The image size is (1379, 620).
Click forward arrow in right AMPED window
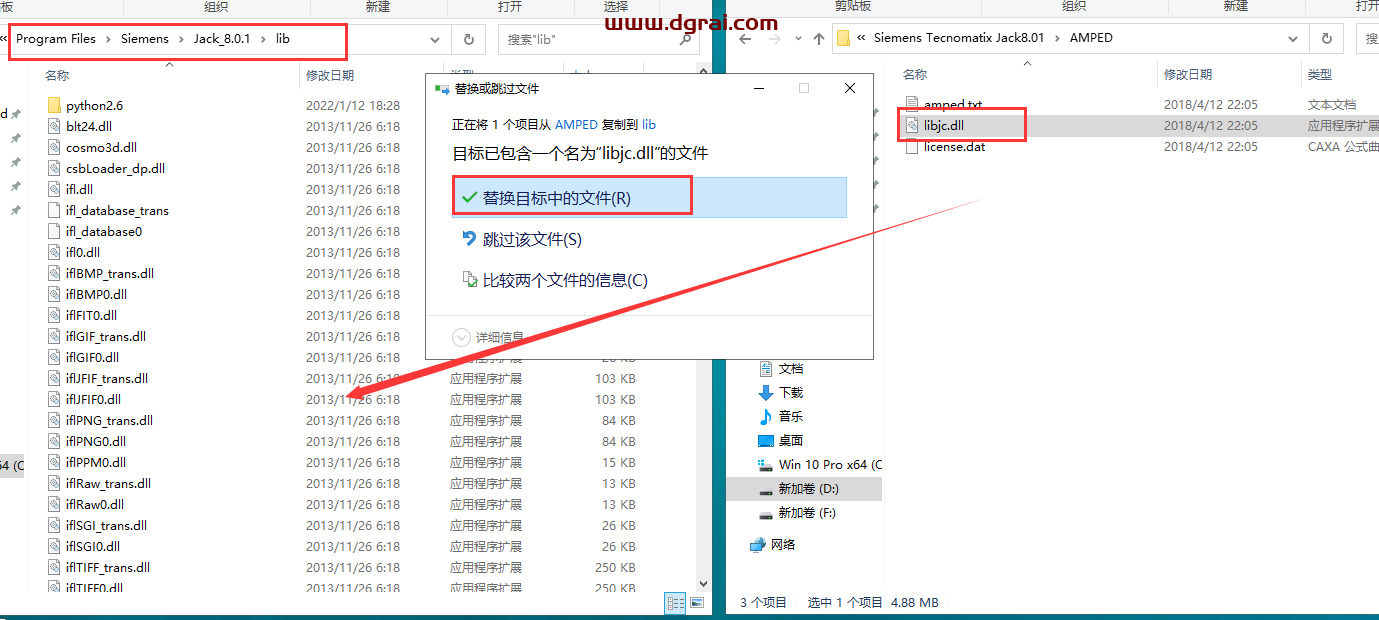tap(775, 39)
